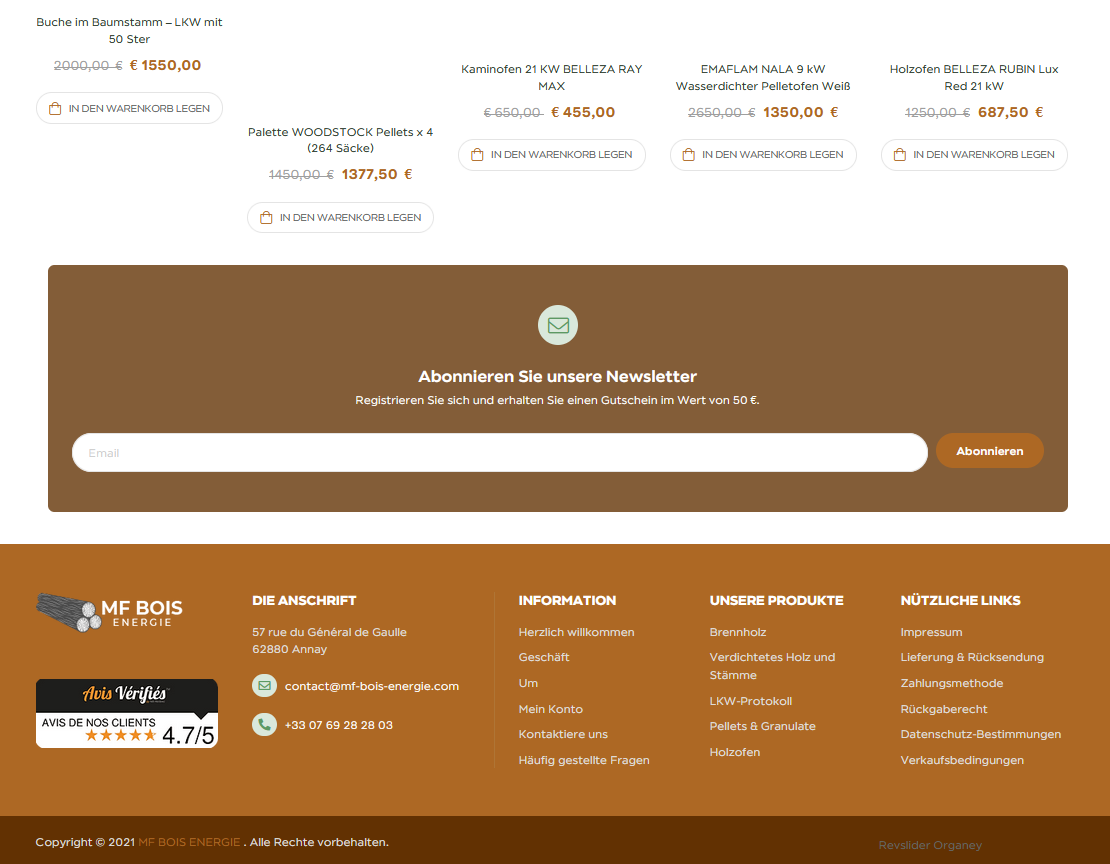Click the contact@mf-bois-energie.com email link
This screenshot has height=864, width=1110.
[x=371, y=686]
